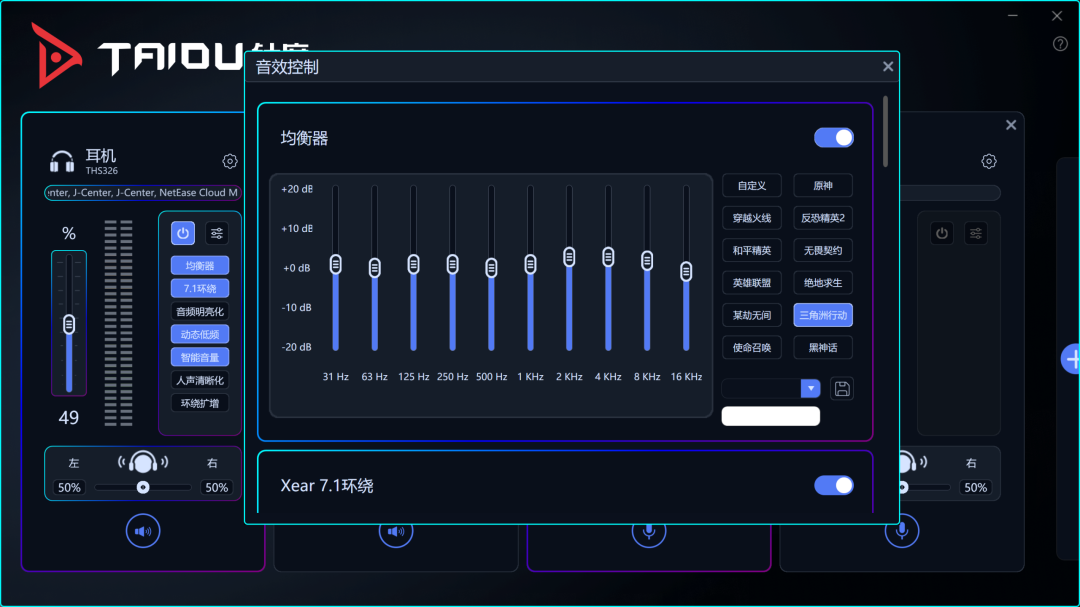Open headphone device settings gear
Viewport: 1080px width, 607px height.
230,161
